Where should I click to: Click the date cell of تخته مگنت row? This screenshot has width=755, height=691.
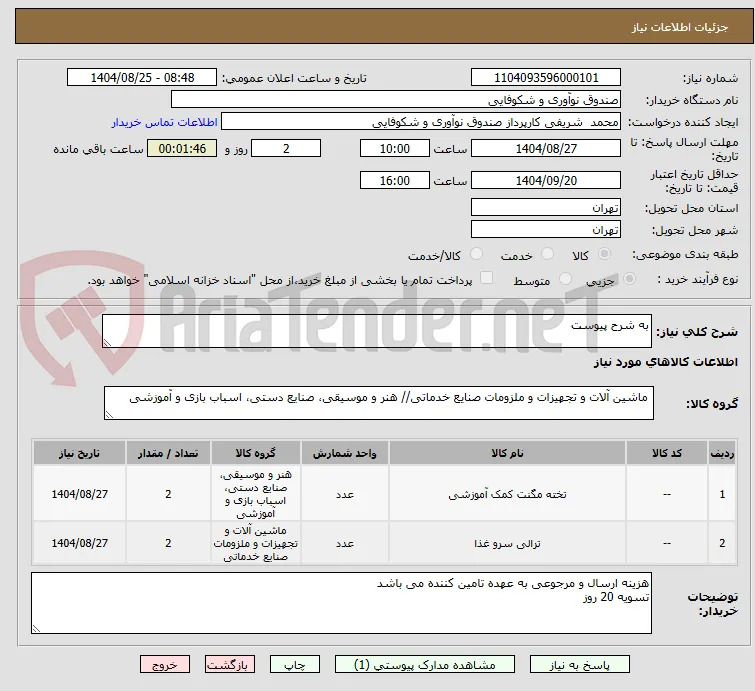tap(79, 494)
